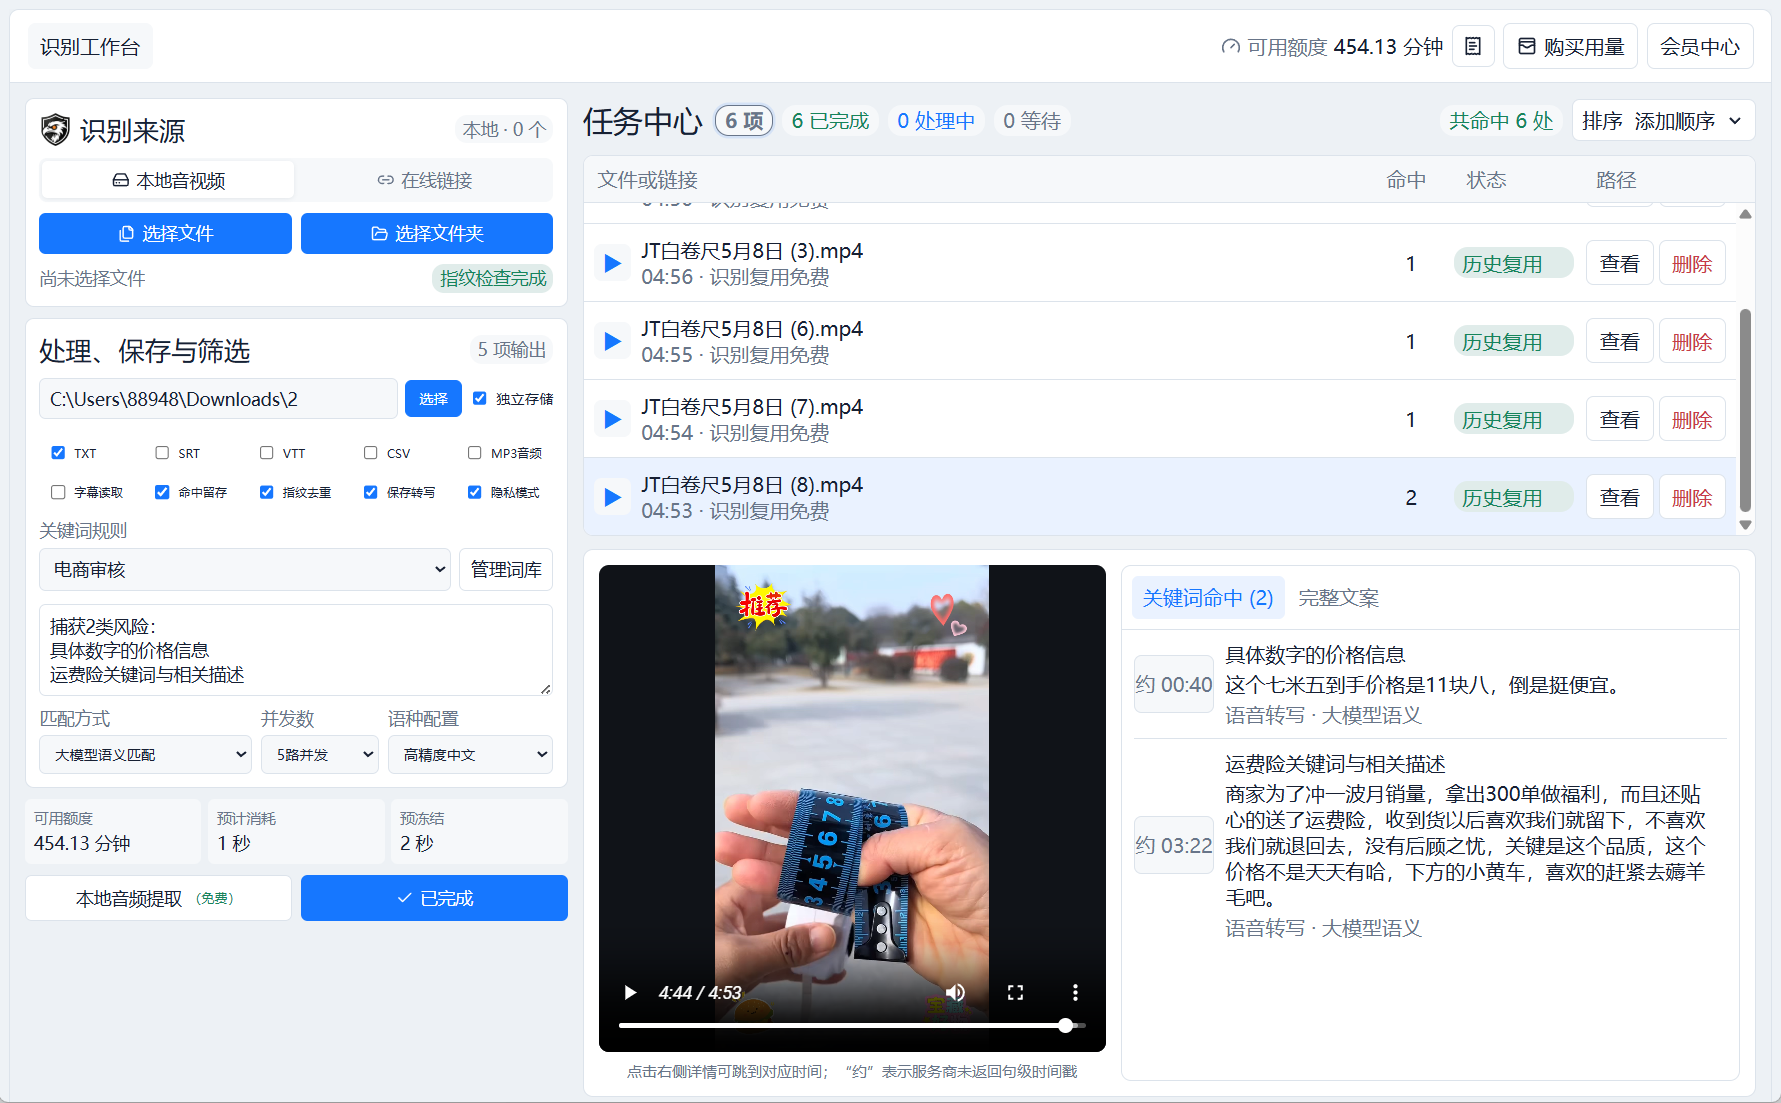1781x1103 pixels.
Task: Filter tasks by 6 已完成
Action: pyautogui.click(x=830, y=121)
